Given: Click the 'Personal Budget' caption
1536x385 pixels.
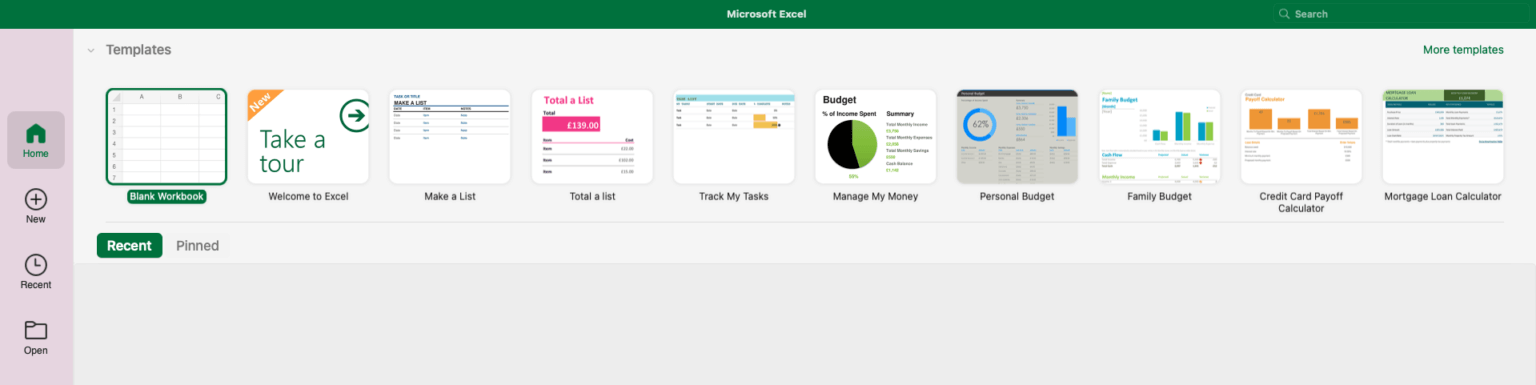Looking at the screenshot, I should 1017,197.
